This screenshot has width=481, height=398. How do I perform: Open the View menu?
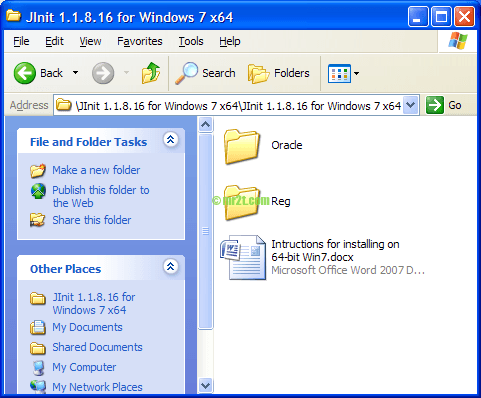[x=90, y=41]
